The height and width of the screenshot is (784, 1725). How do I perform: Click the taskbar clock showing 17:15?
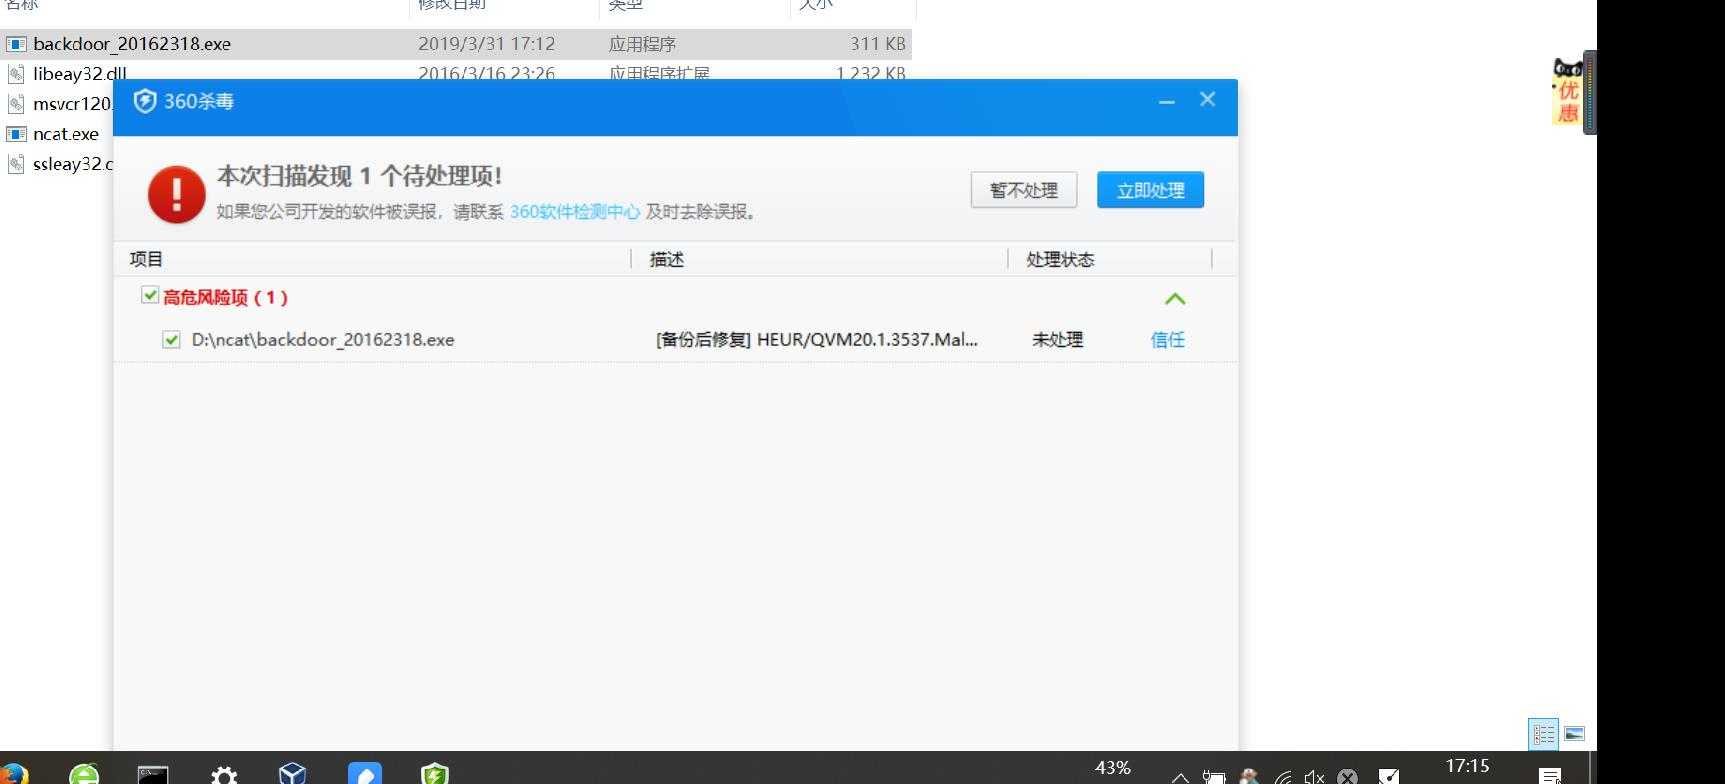(x=1467, y=766)
